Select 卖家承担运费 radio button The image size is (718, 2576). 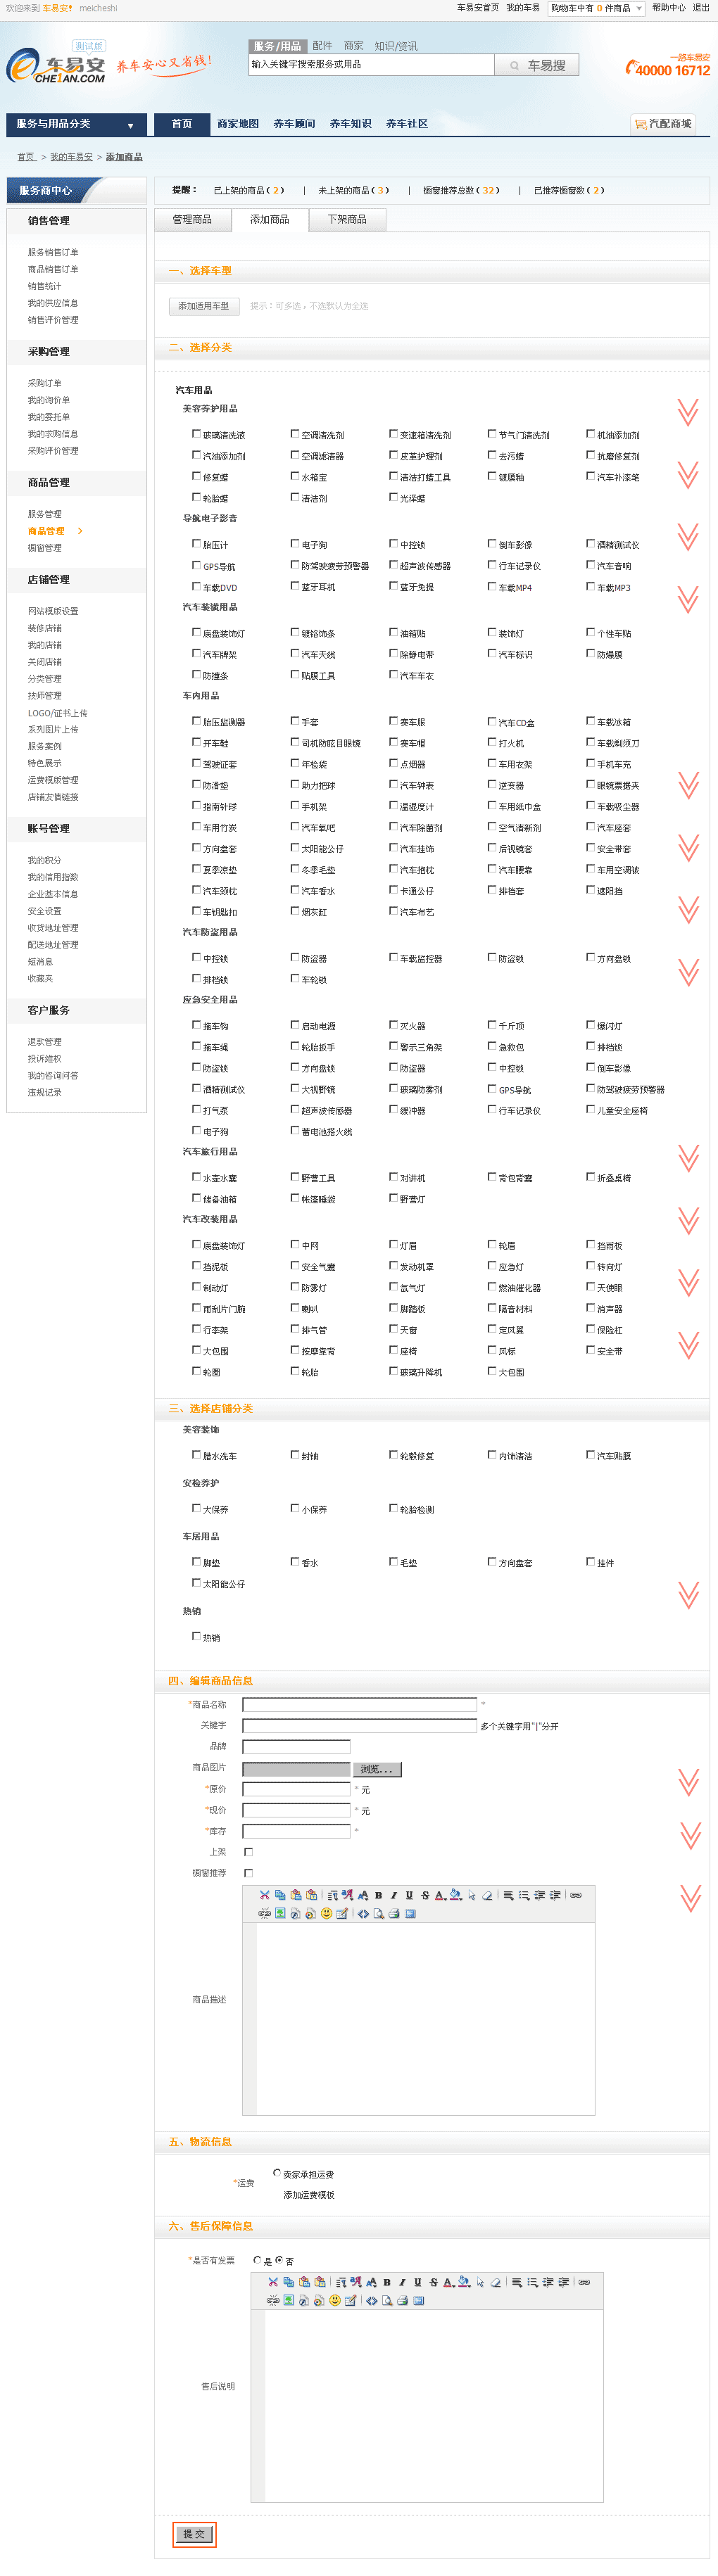click(277, 2173)
